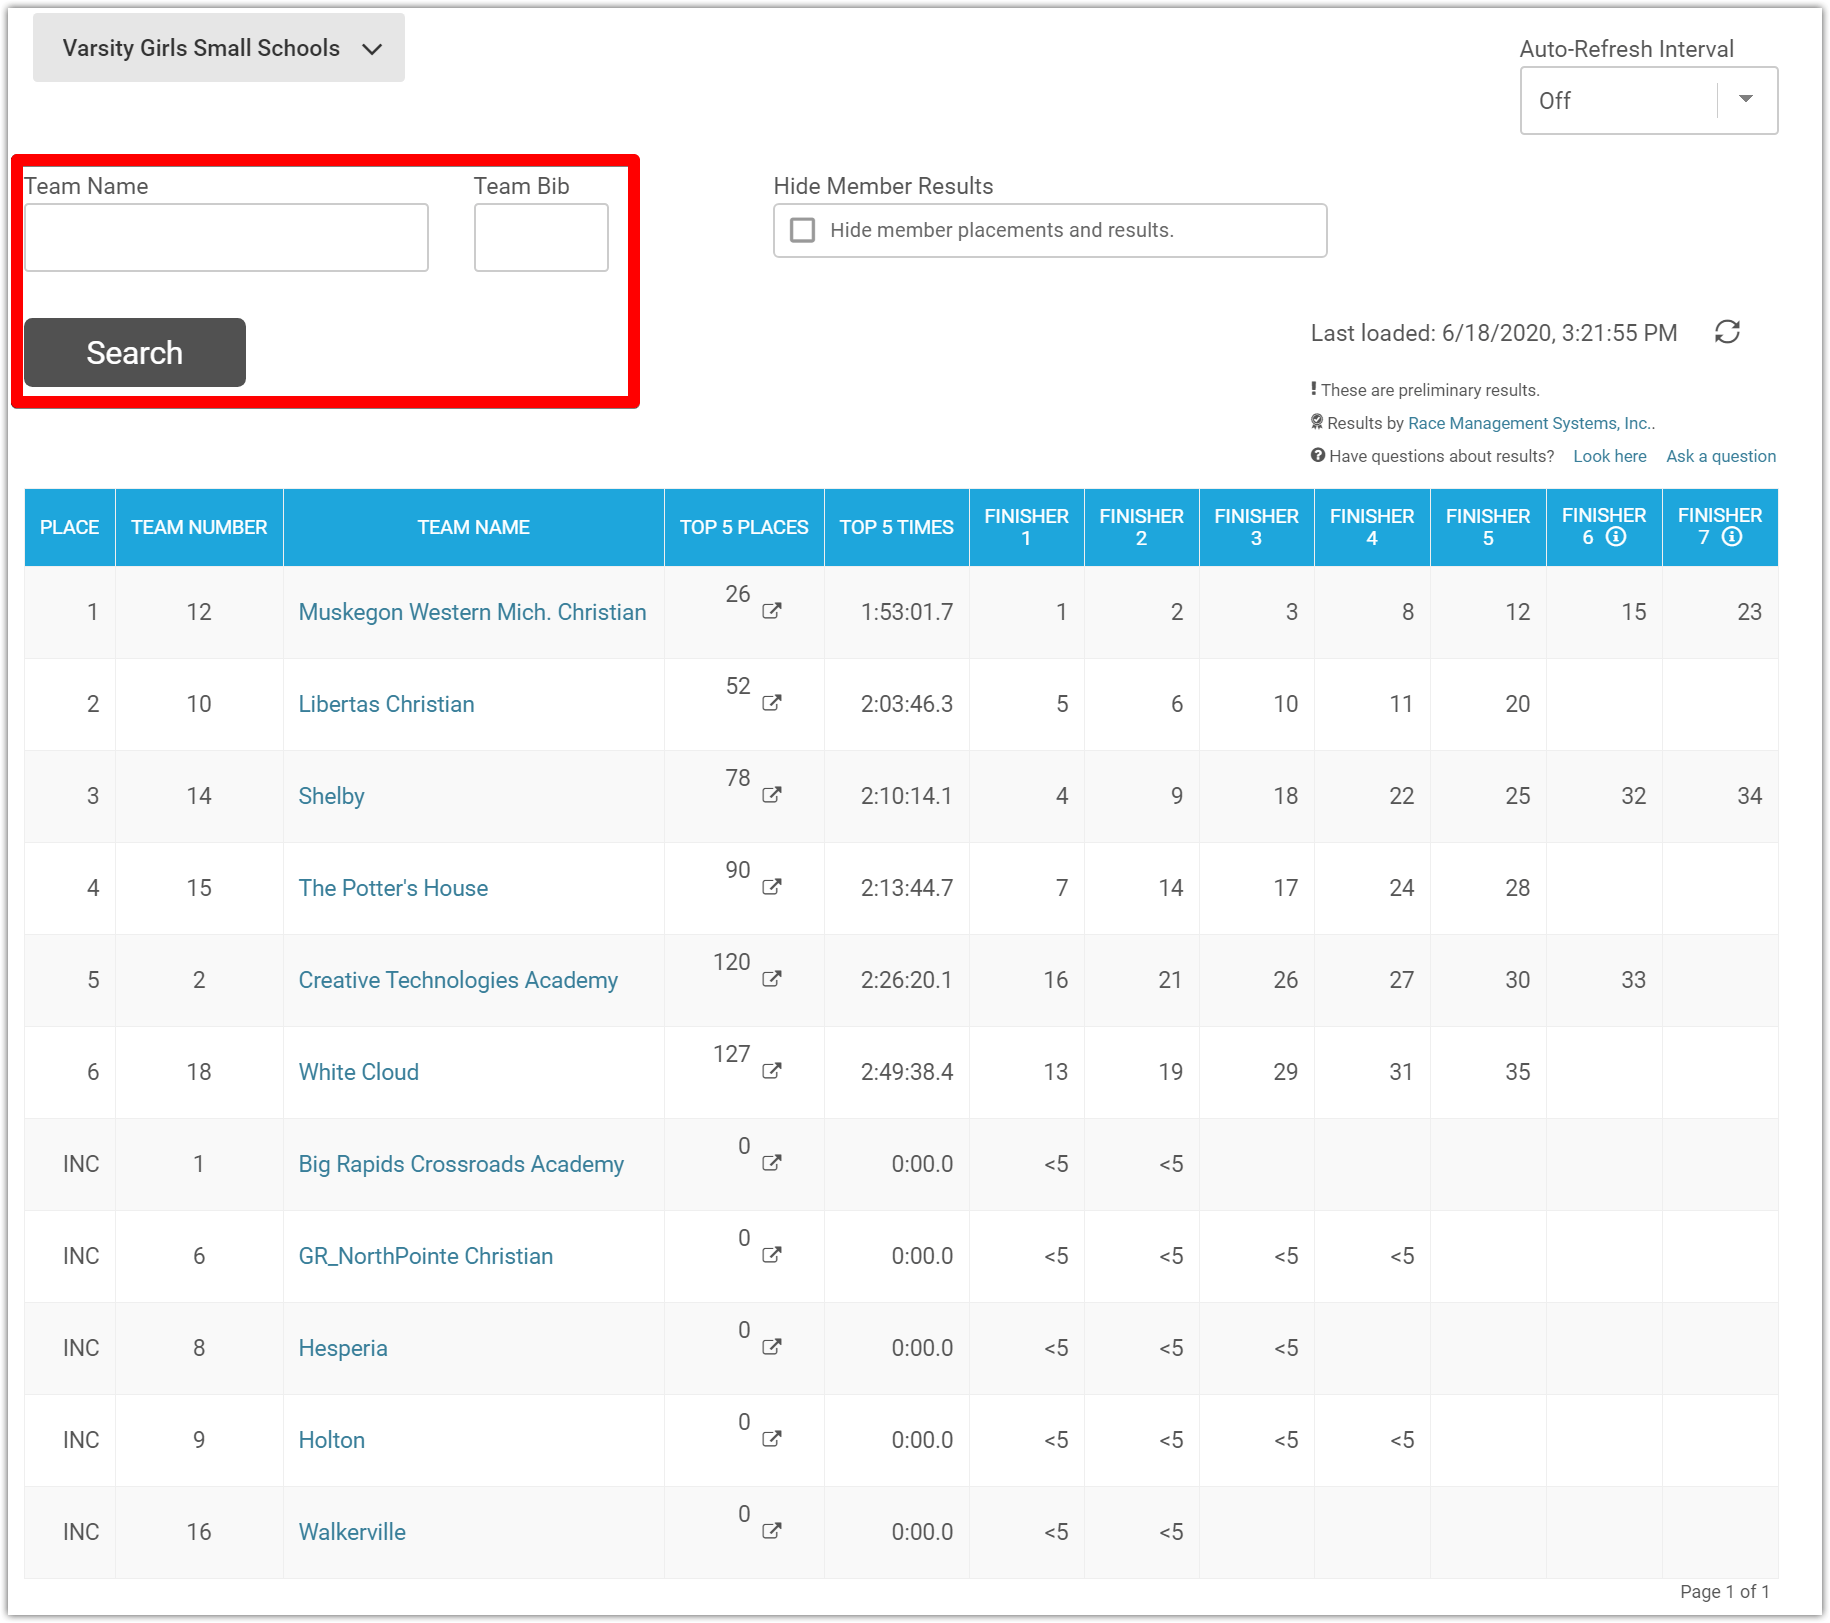Viewport: 1830px width, 1623px height.
Task: Open the Hesperia team link
Action: (342, 1348)
